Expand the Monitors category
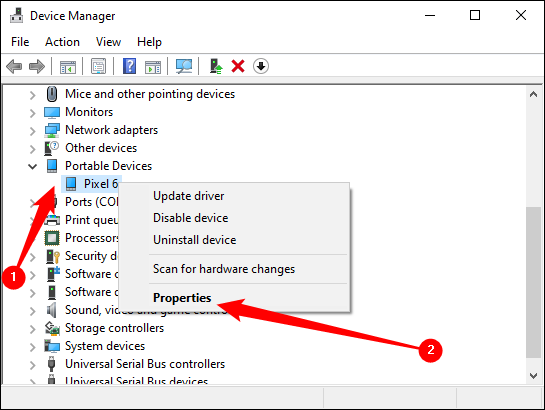 [x=32, y=113]
